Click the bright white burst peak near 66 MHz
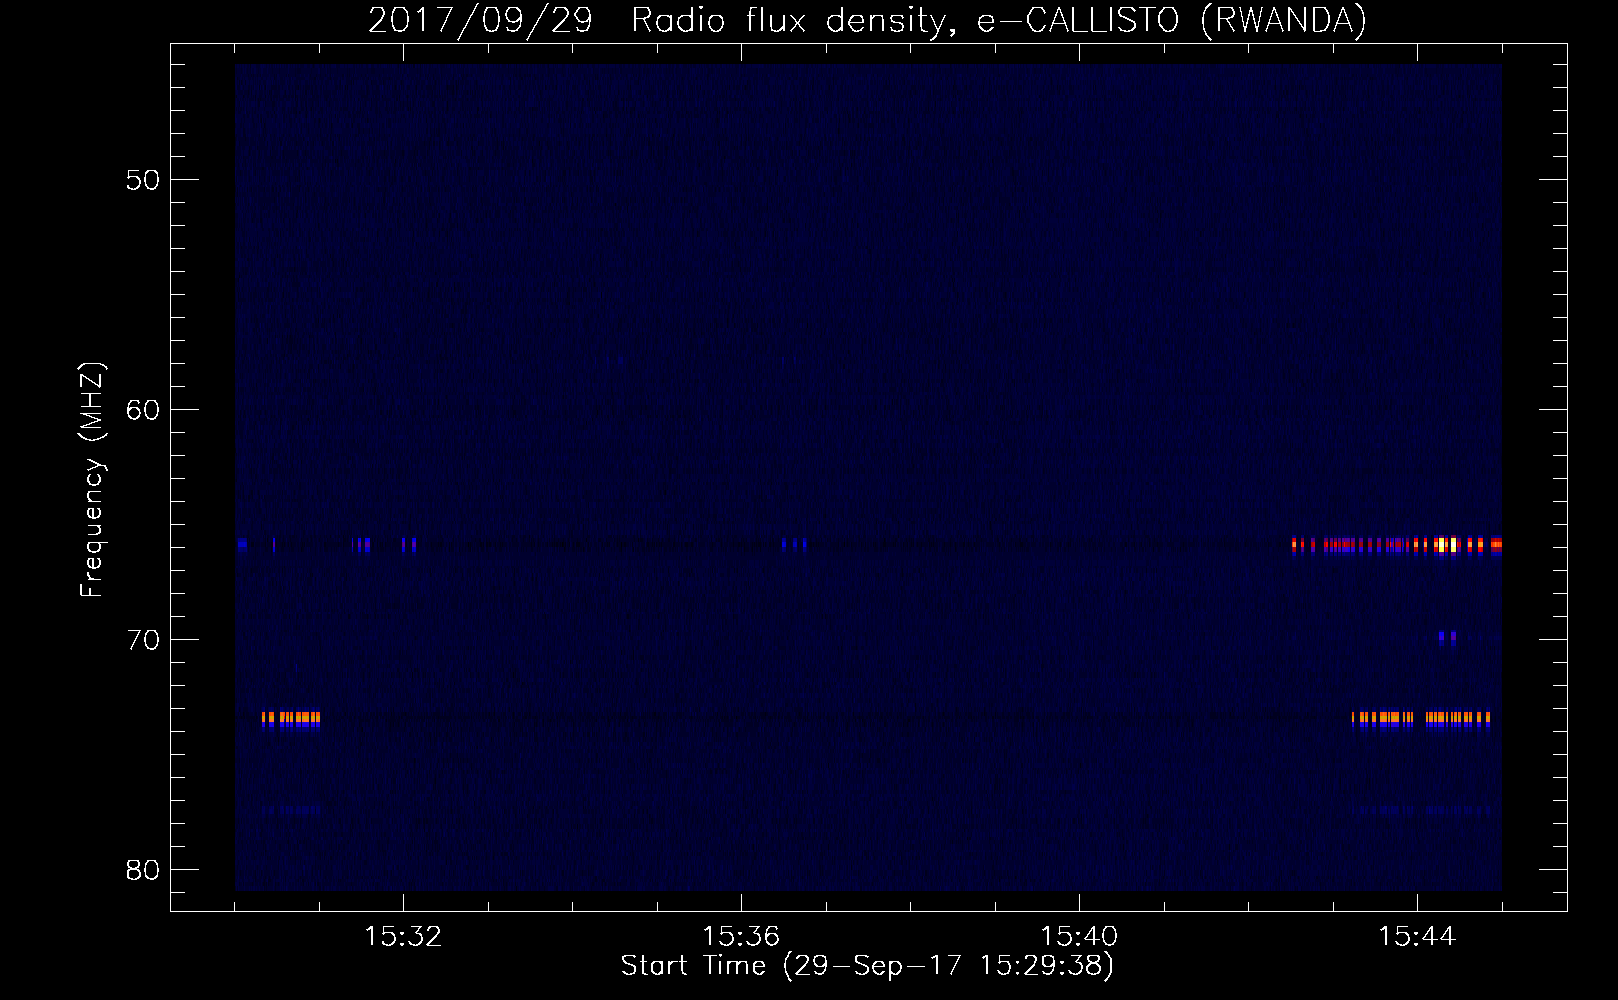 click(1446, 545)
